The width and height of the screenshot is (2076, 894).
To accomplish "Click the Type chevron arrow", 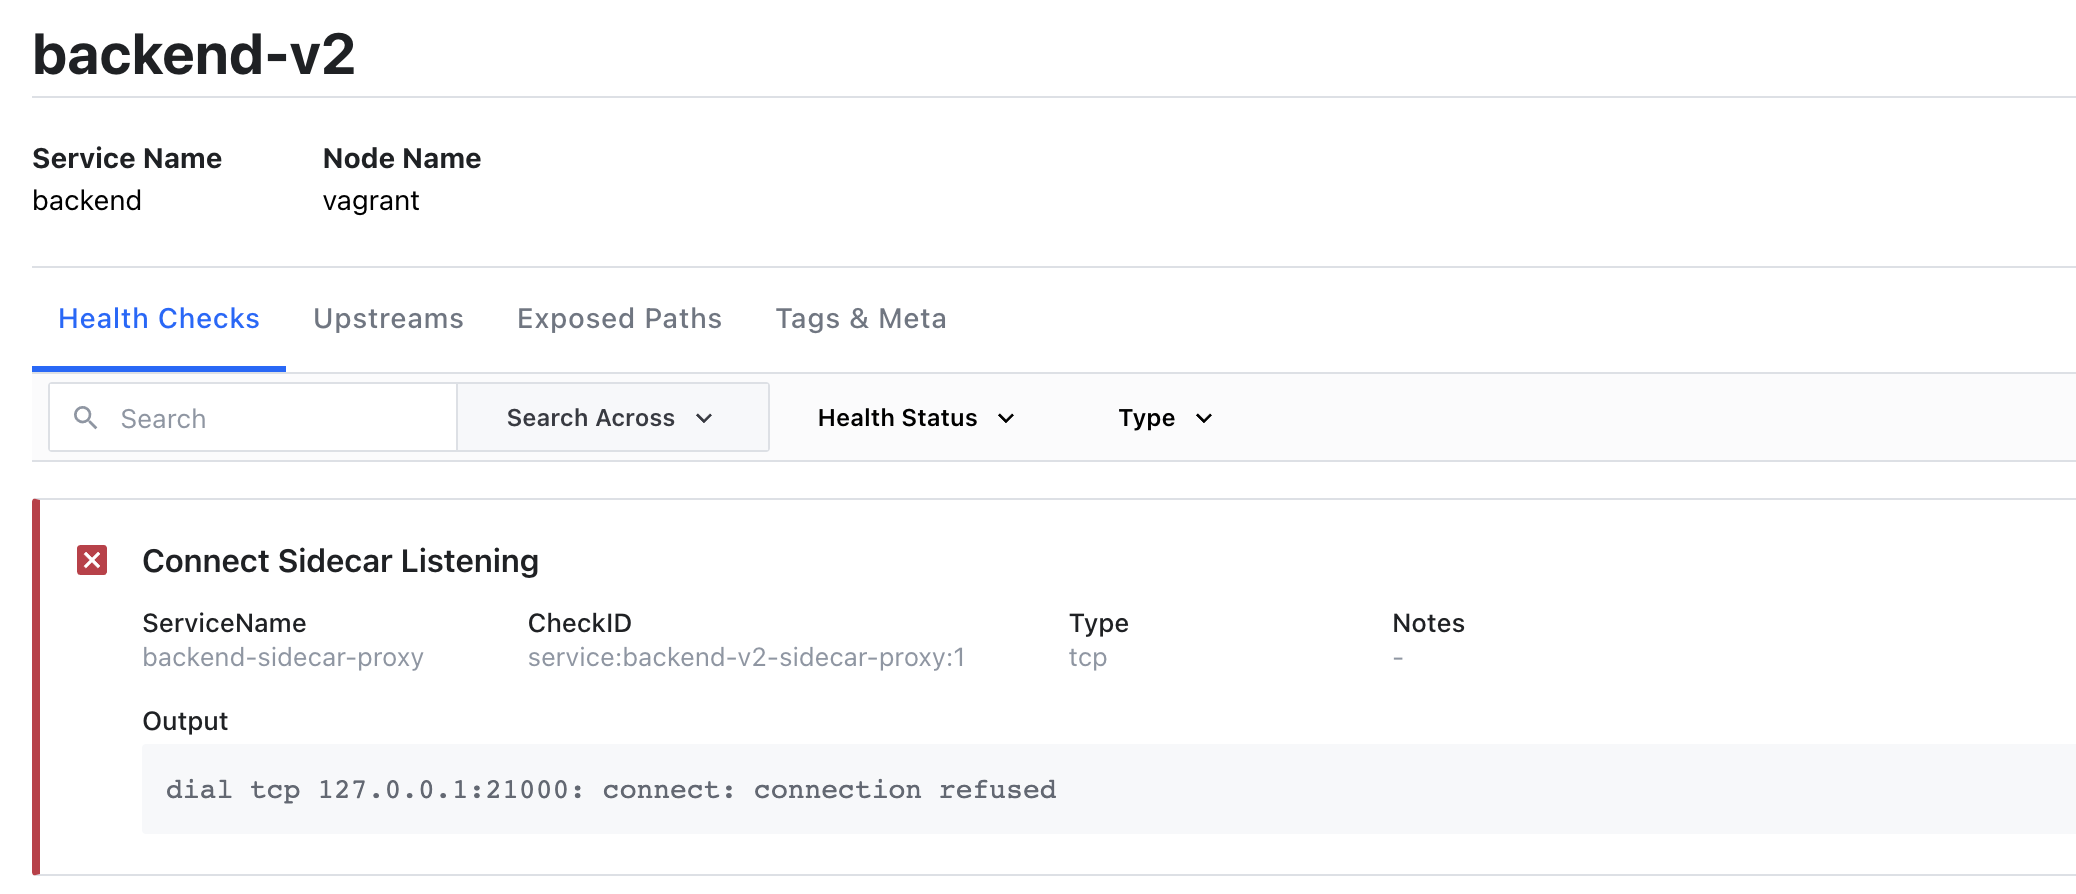I will (1204, 418).
